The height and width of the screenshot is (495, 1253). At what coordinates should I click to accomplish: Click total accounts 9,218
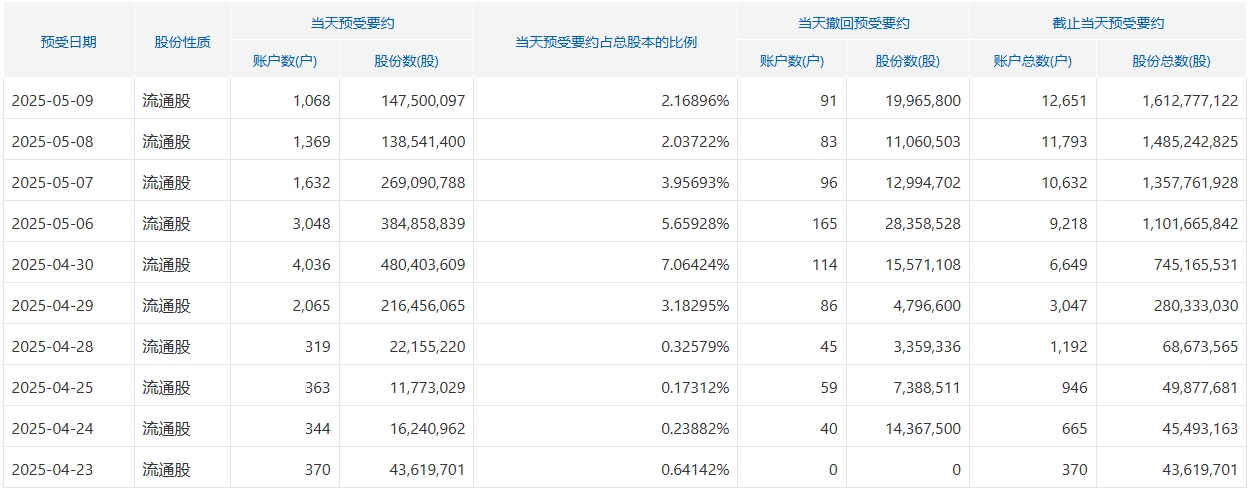coord(1070,224)
